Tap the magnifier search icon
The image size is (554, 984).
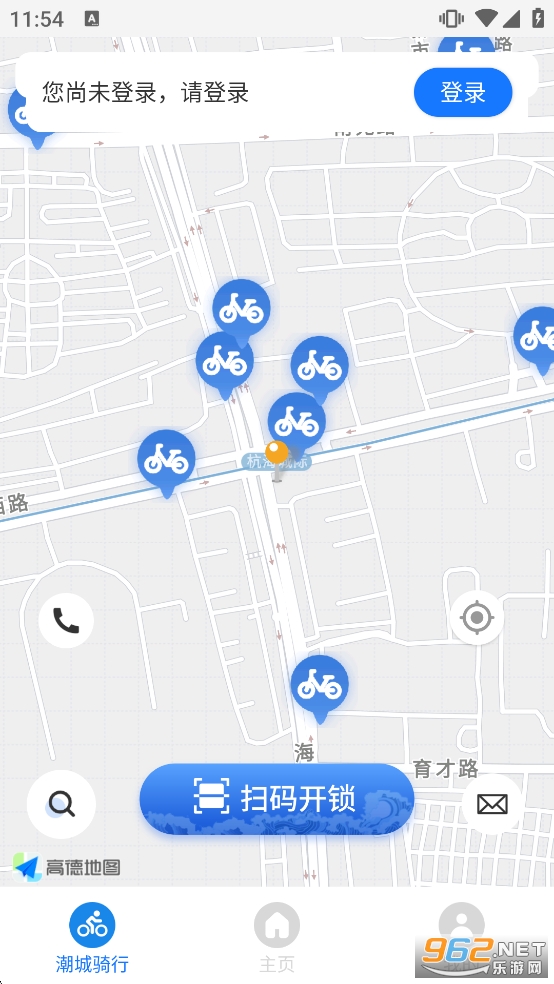[x=61, y=804]
